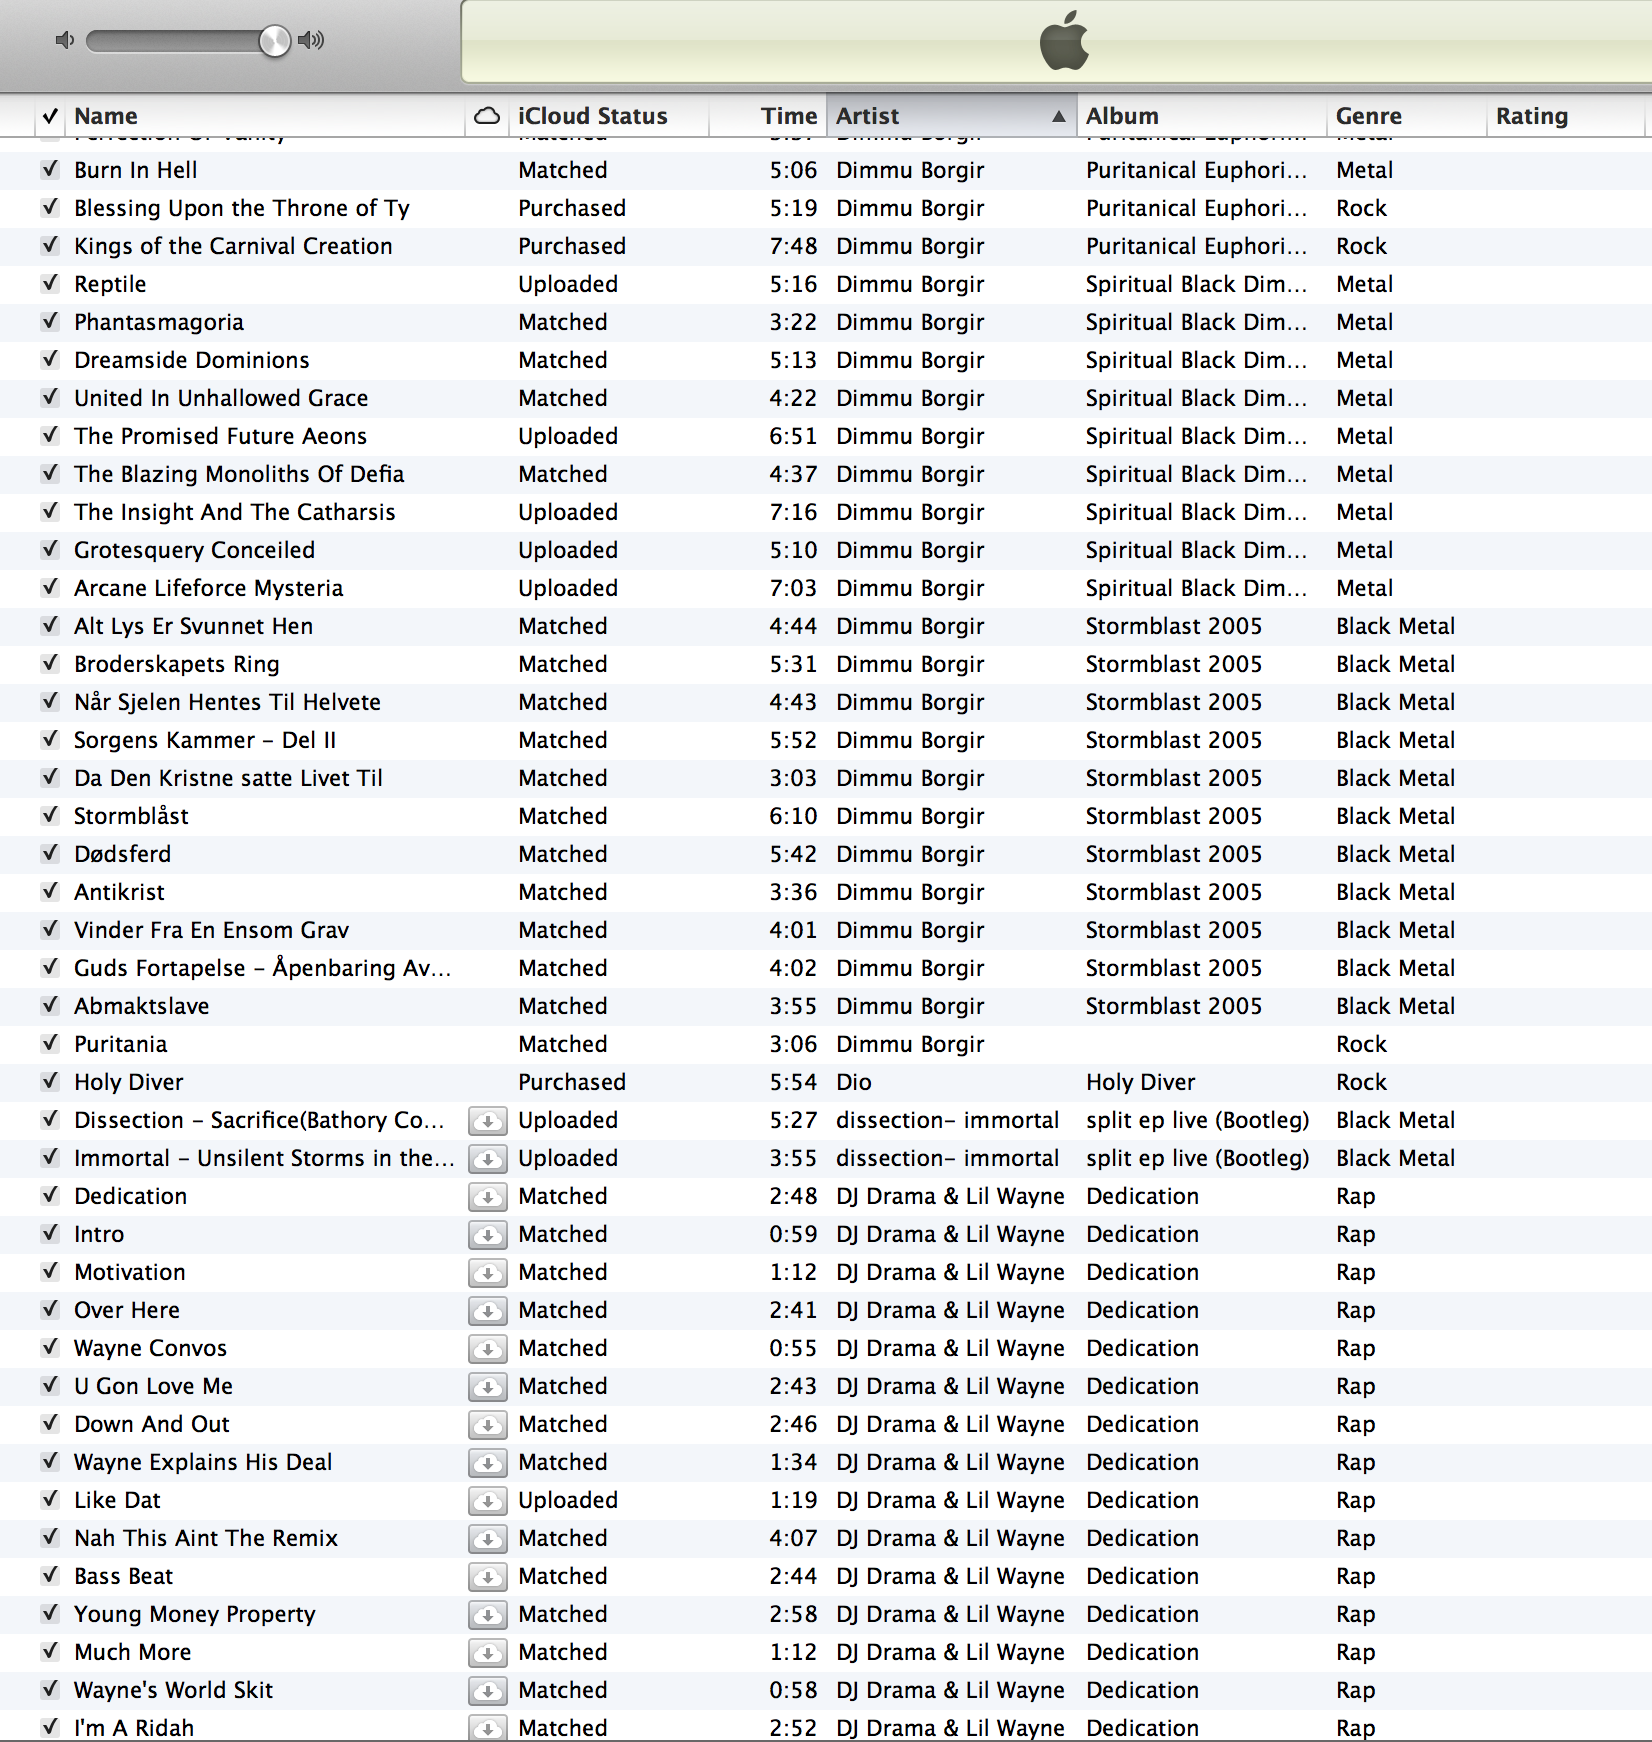
Task: Download Young Money Property track
Action: pyautogui.click(x=488, y=1615)
